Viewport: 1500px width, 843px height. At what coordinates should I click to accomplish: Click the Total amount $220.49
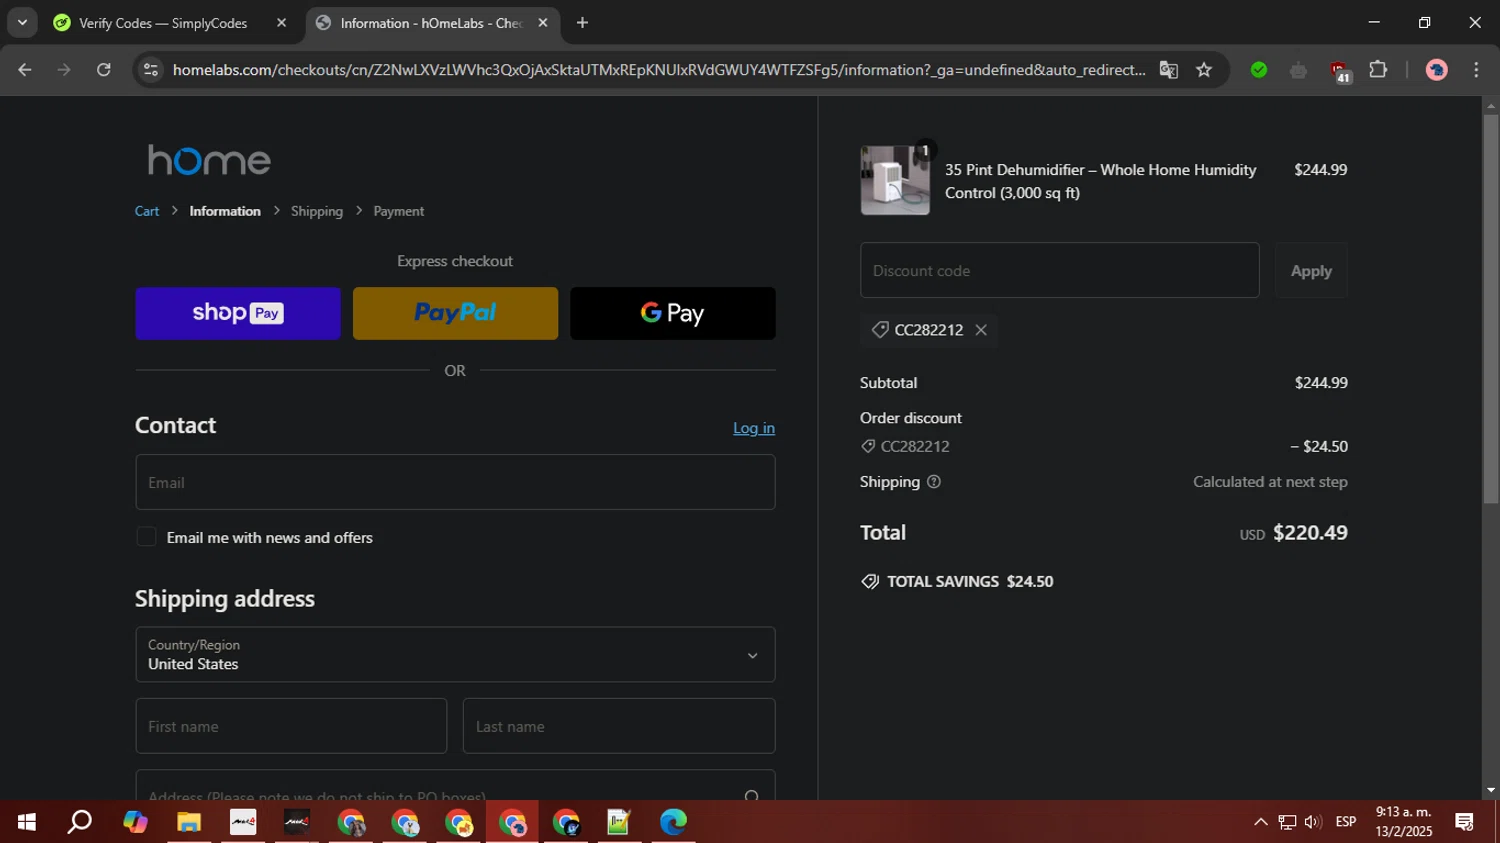[1310, 533]
